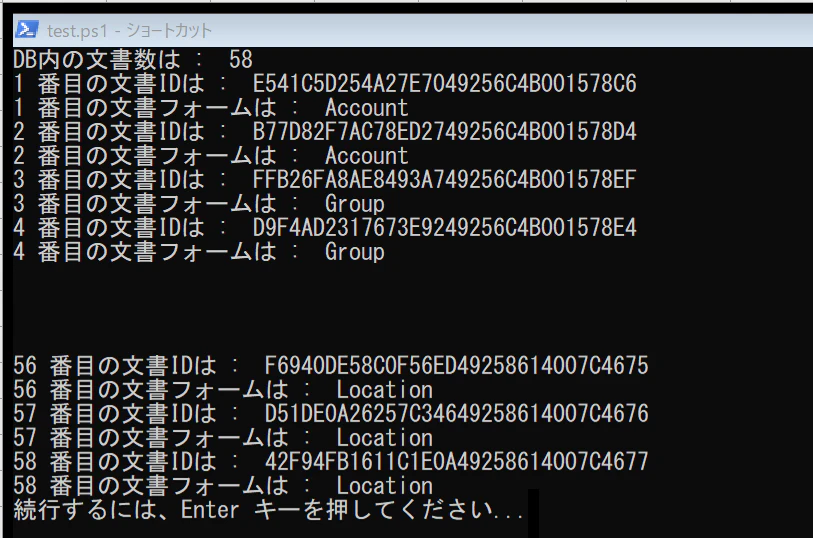Click the window title 'test.ps1 - ショートカット'
The width and height of the screenshot is (813, 538).
click(129, 31)
